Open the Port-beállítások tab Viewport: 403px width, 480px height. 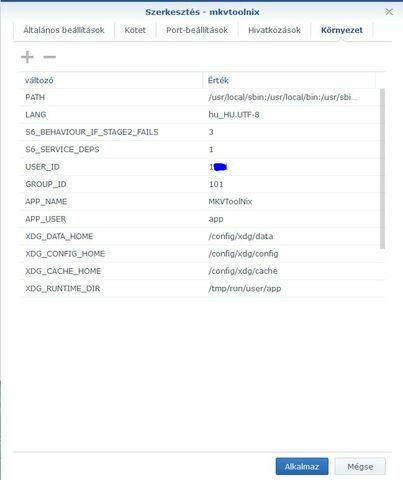(197, 30)
